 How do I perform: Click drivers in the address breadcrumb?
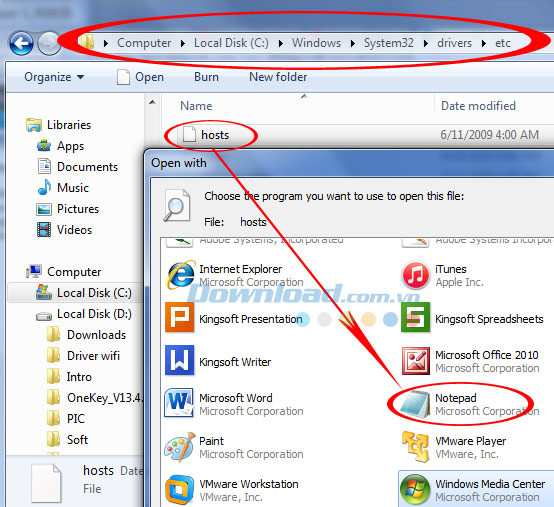pos(454,43)
